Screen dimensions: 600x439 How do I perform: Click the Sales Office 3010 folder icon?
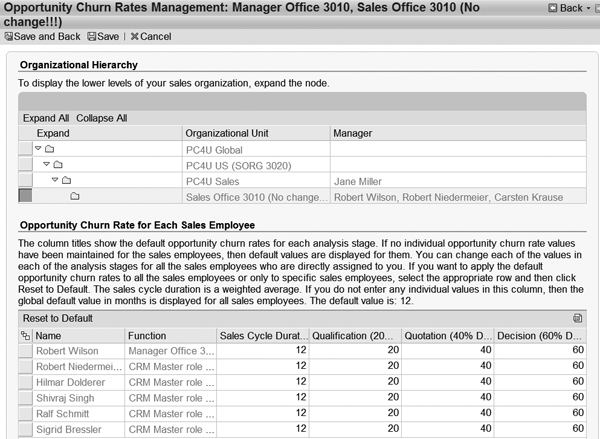(x=75, y=196)
